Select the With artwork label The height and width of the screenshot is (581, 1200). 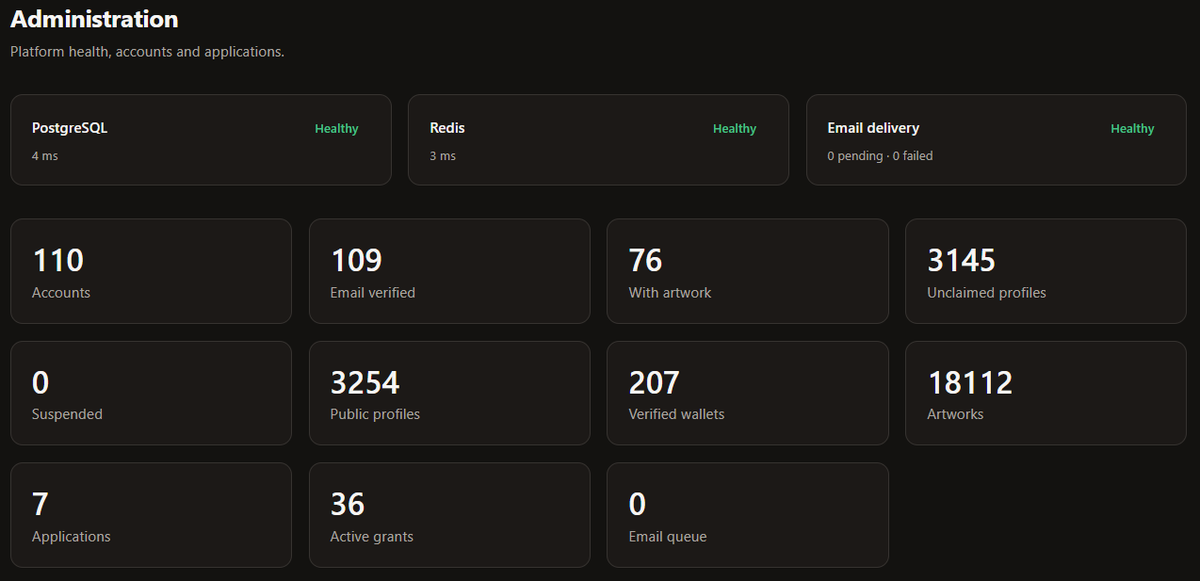coord(670,293)
